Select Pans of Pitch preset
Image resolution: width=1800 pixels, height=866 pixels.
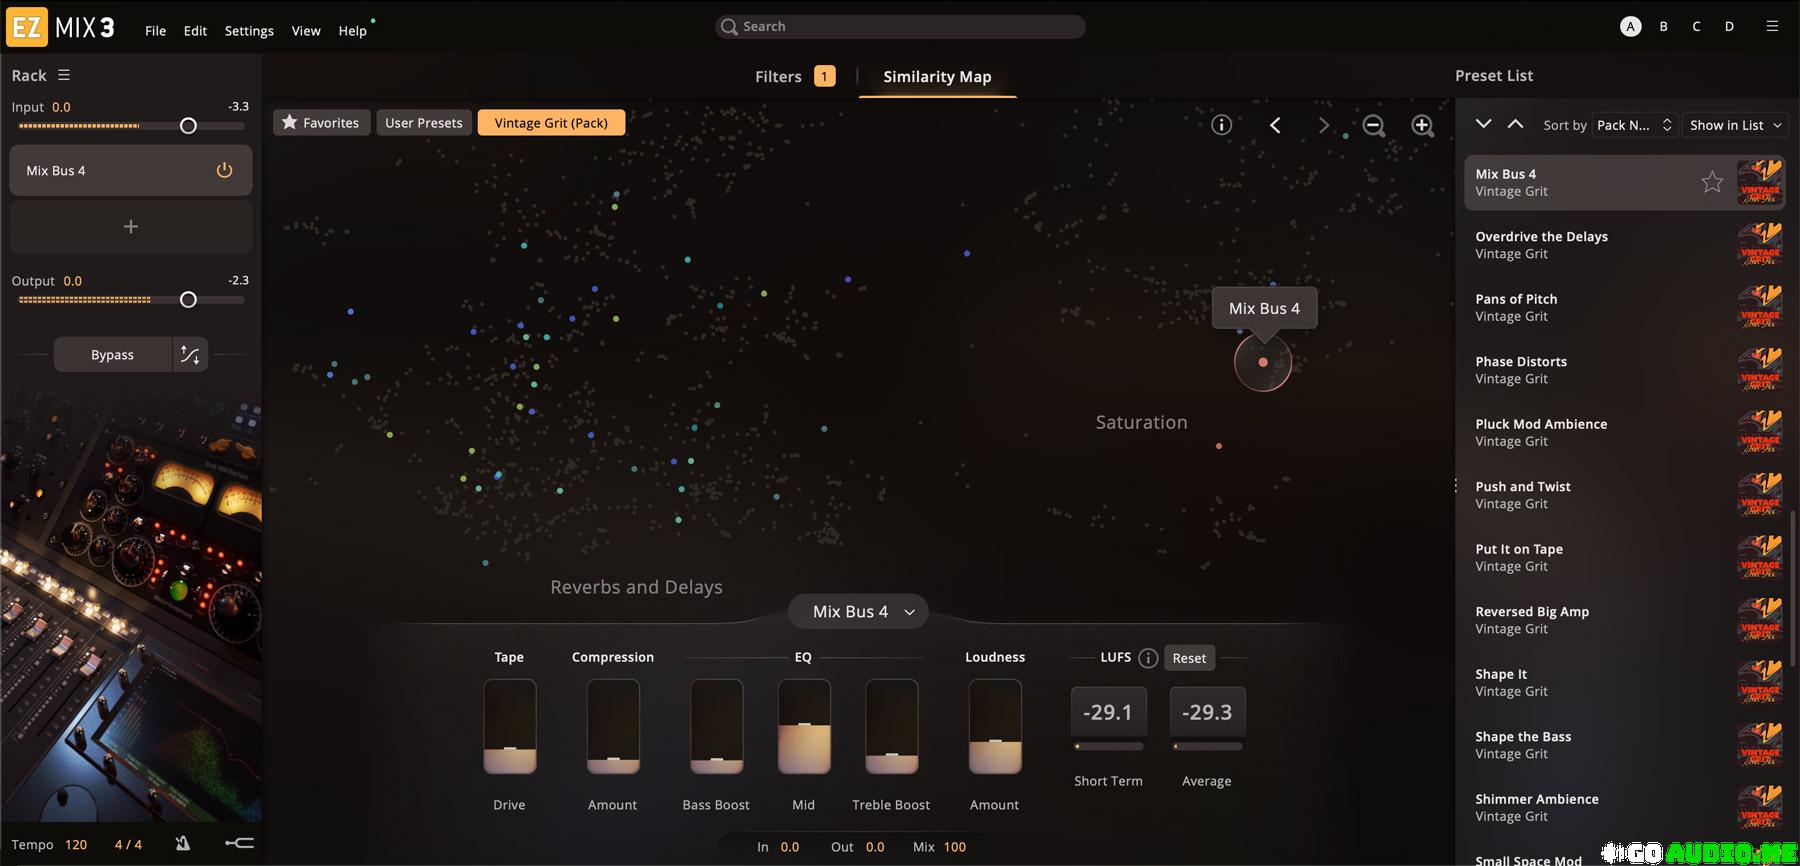pyautogui.click(x=1625, y=307)
